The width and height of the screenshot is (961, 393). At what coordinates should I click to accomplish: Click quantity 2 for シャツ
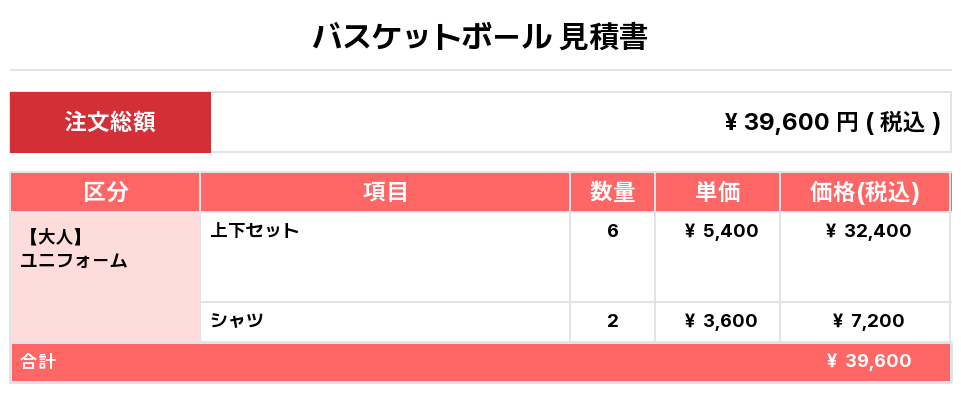click(612, 321)
